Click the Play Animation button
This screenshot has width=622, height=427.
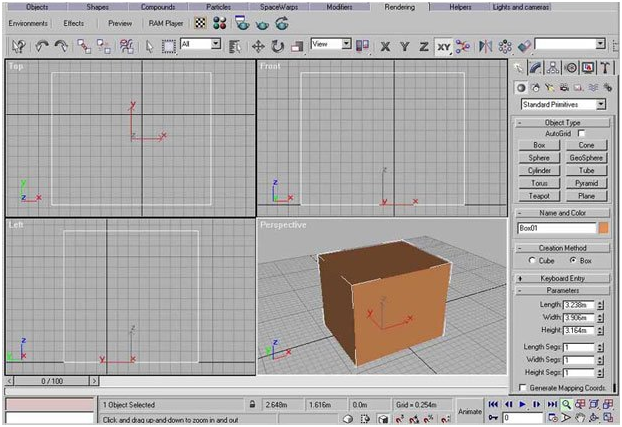pos(522,404)
